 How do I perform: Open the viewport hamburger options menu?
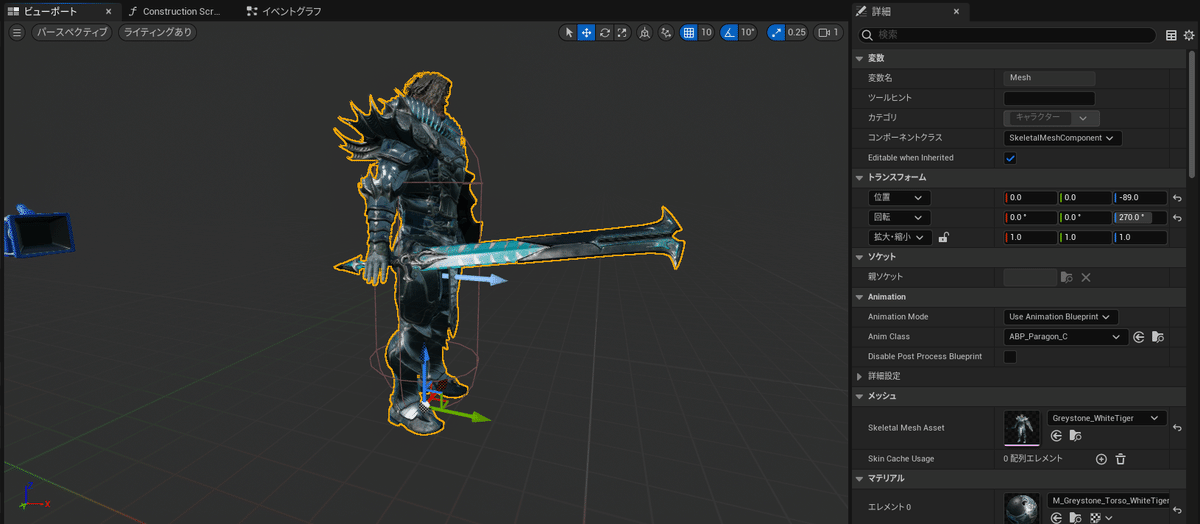16,32
